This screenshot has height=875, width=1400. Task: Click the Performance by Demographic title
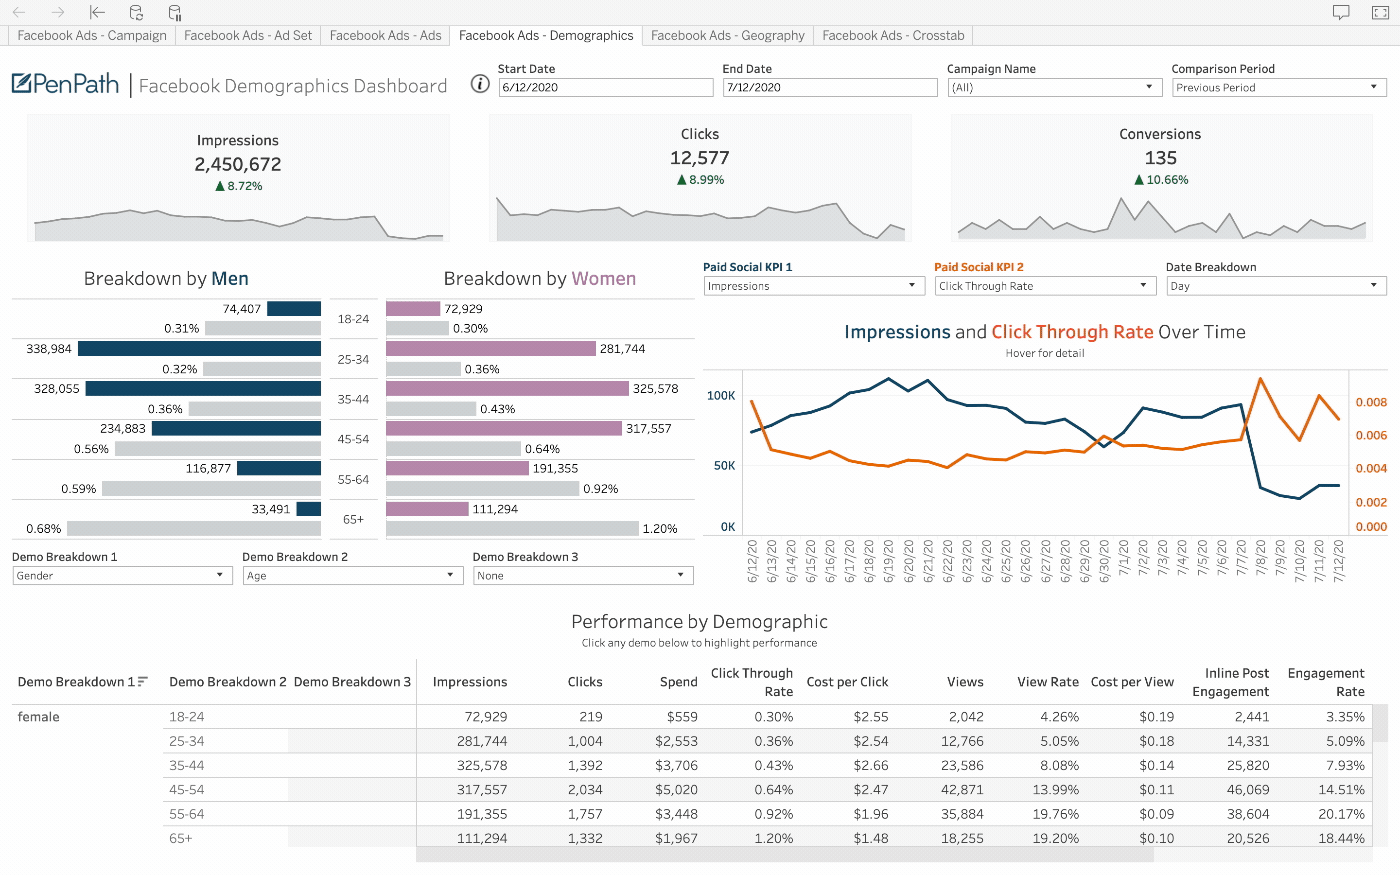coord(700,622)
